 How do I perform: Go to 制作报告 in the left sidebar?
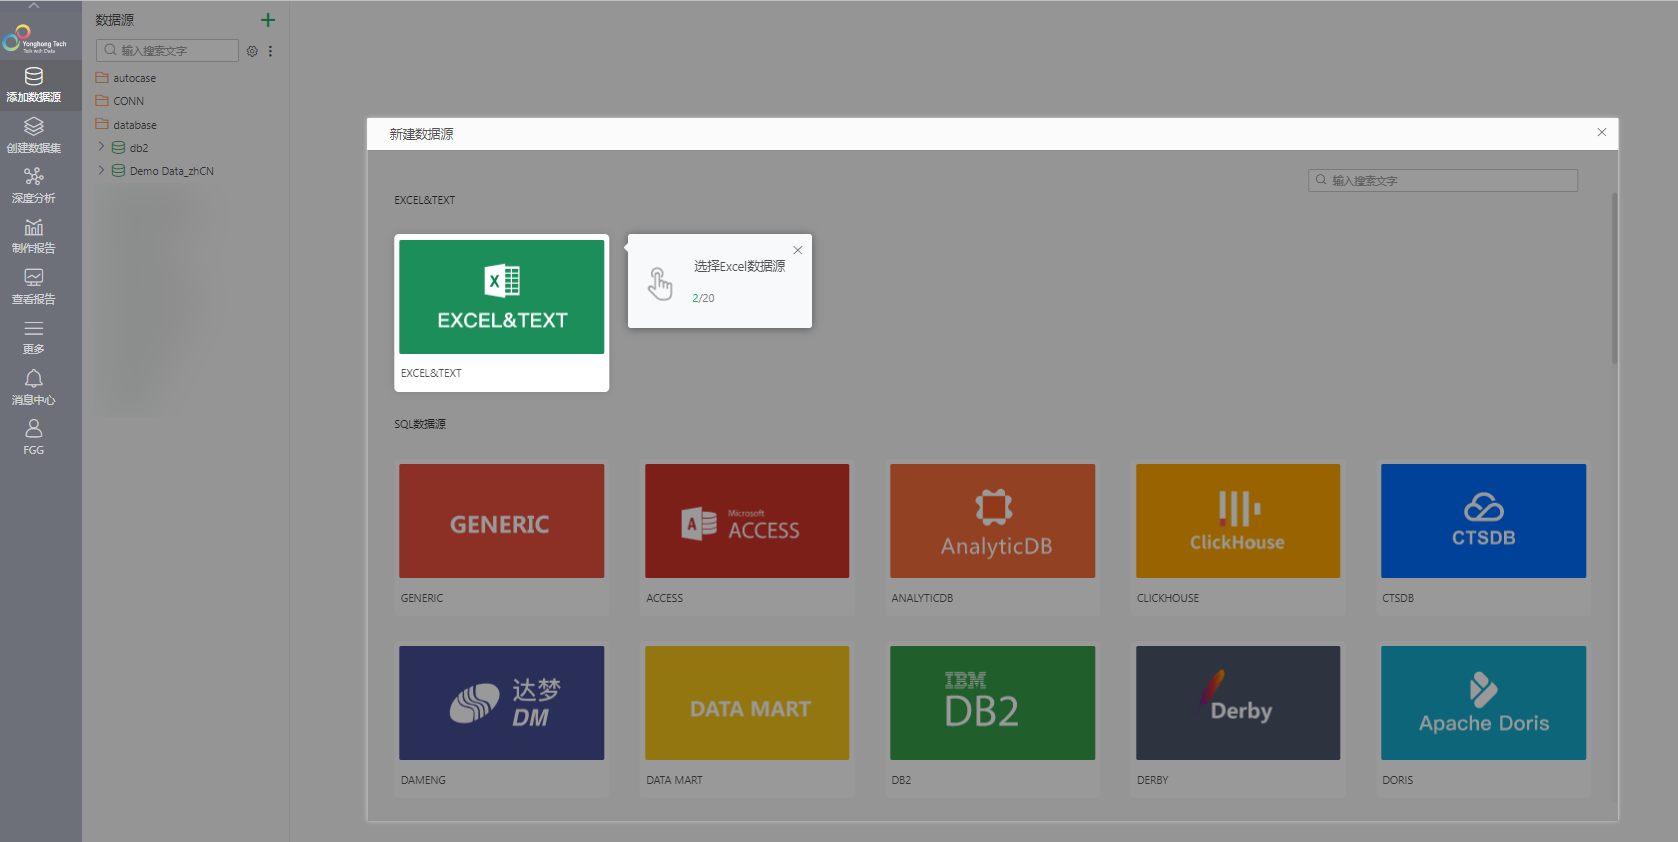pos(34,236)
